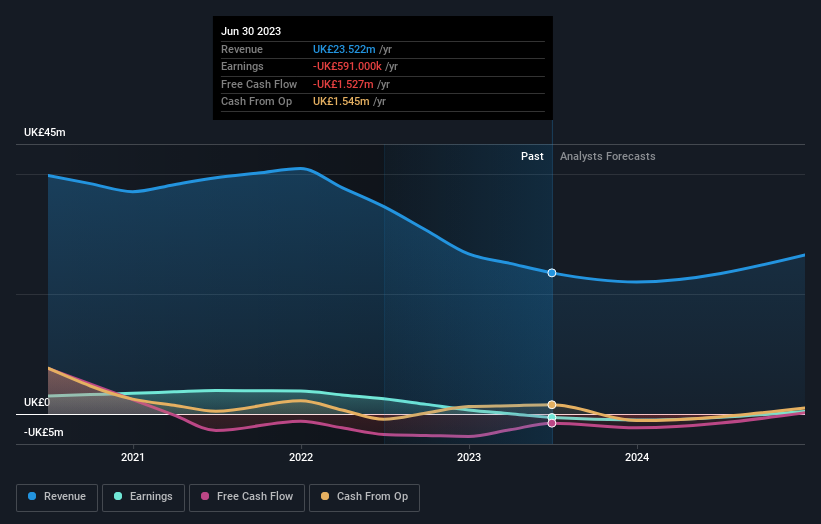Viewport: 821px width, 524px height.
Task: Click the -UK£591.000k earnings value in tooltip
Action: pyautogui.click(x=347, y=66)
